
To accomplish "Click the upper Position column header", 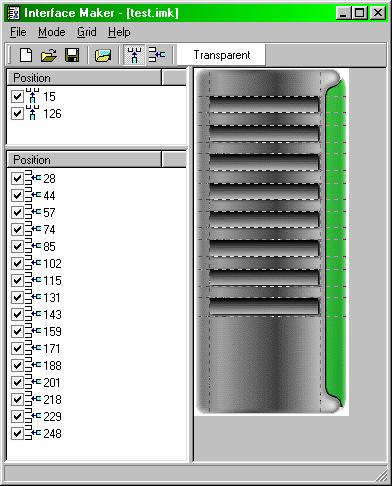I will pos(84,78).
